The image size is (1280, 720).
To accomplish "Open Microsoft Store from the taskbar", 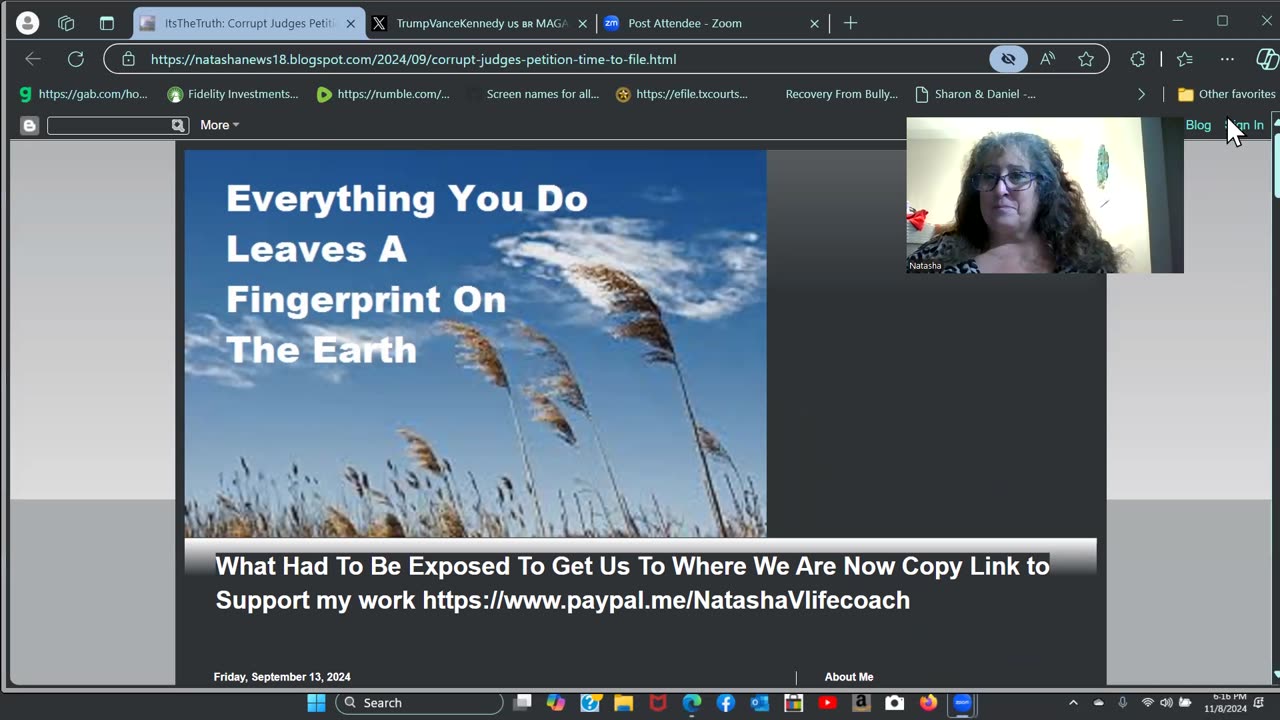I will pos(794,703).
